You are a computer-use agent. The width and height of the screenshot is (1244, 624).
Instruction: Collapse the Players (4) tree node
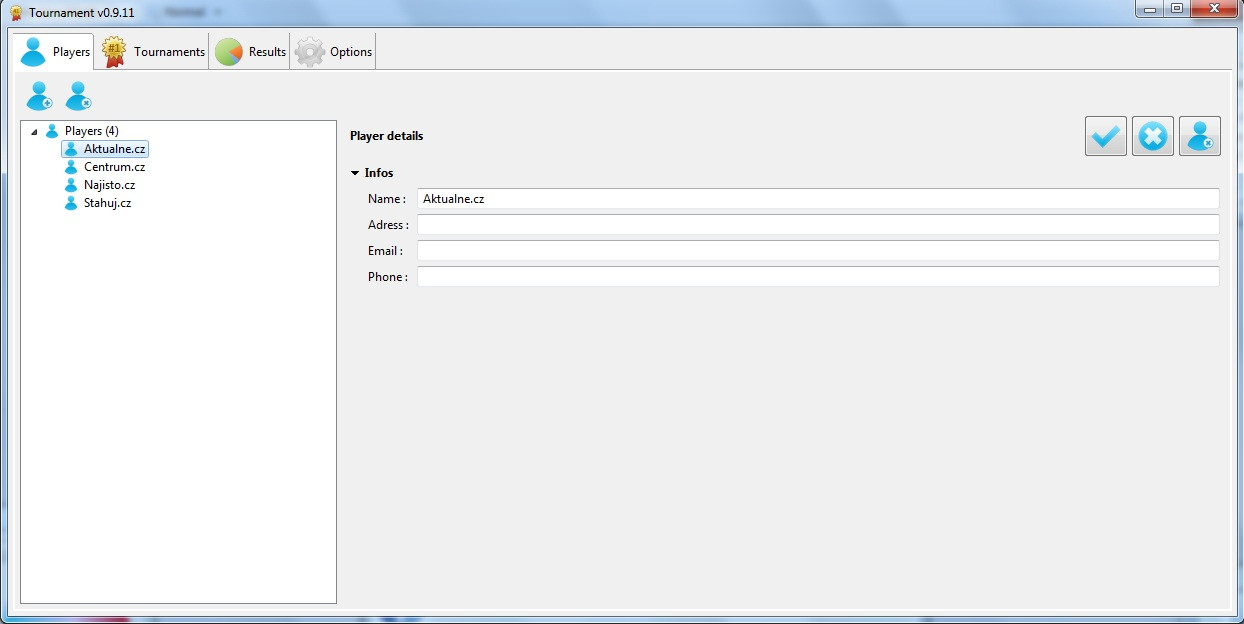click(34, 131)
